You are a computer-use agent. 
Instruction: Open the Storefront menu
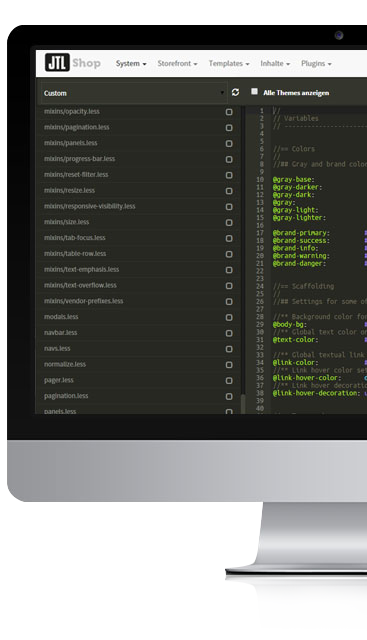[178, 63]
